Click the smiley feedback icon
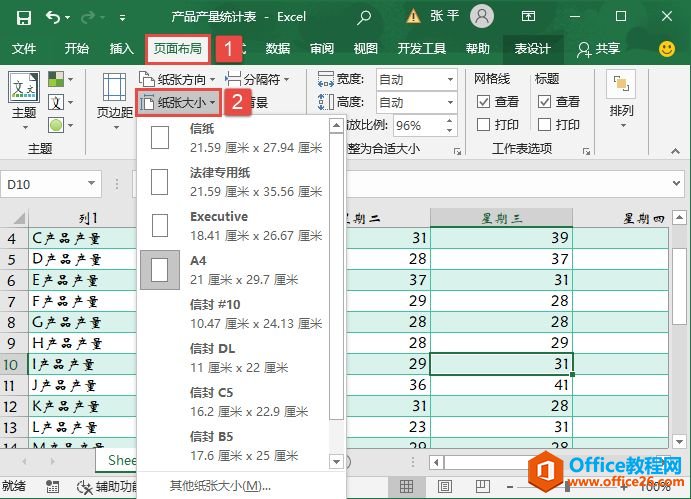Screen dimensions: 691x499 [667, 48]
